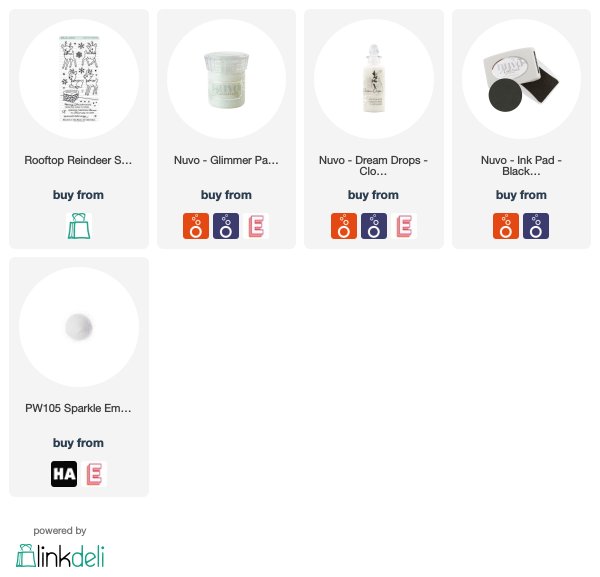
Task: Open the Nuvo Dream Drops bottle image
Action: (374, 79)
